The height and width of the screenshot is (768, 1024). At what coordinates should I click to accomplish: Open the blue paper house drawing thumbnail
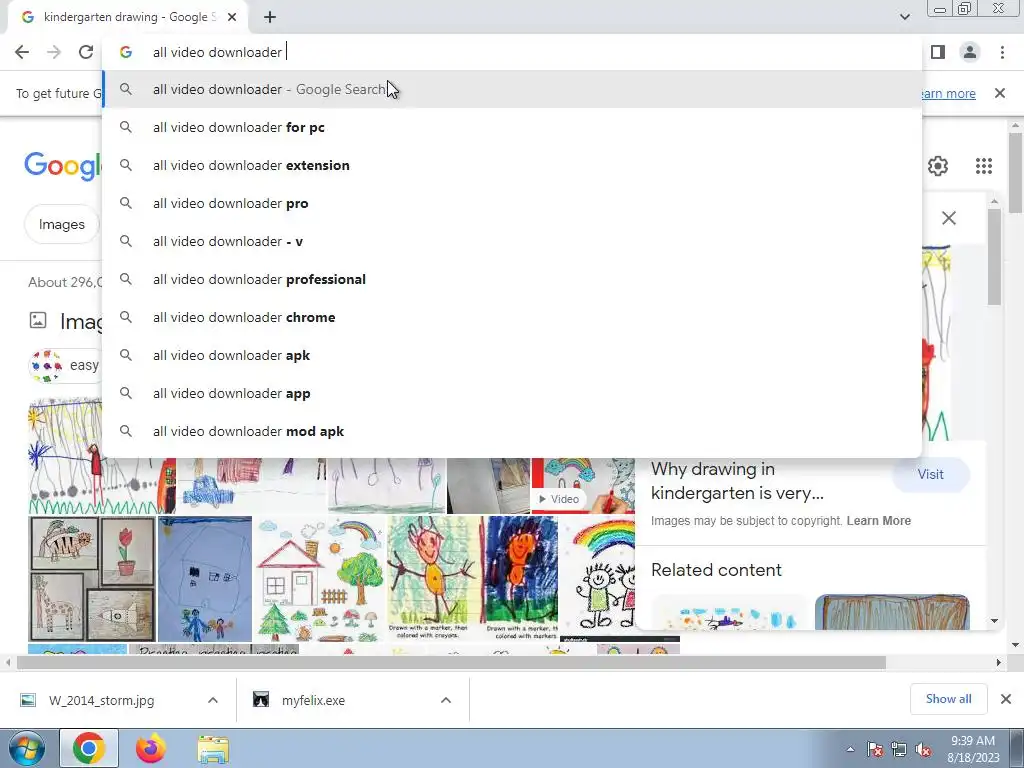[x=204, y=579]
